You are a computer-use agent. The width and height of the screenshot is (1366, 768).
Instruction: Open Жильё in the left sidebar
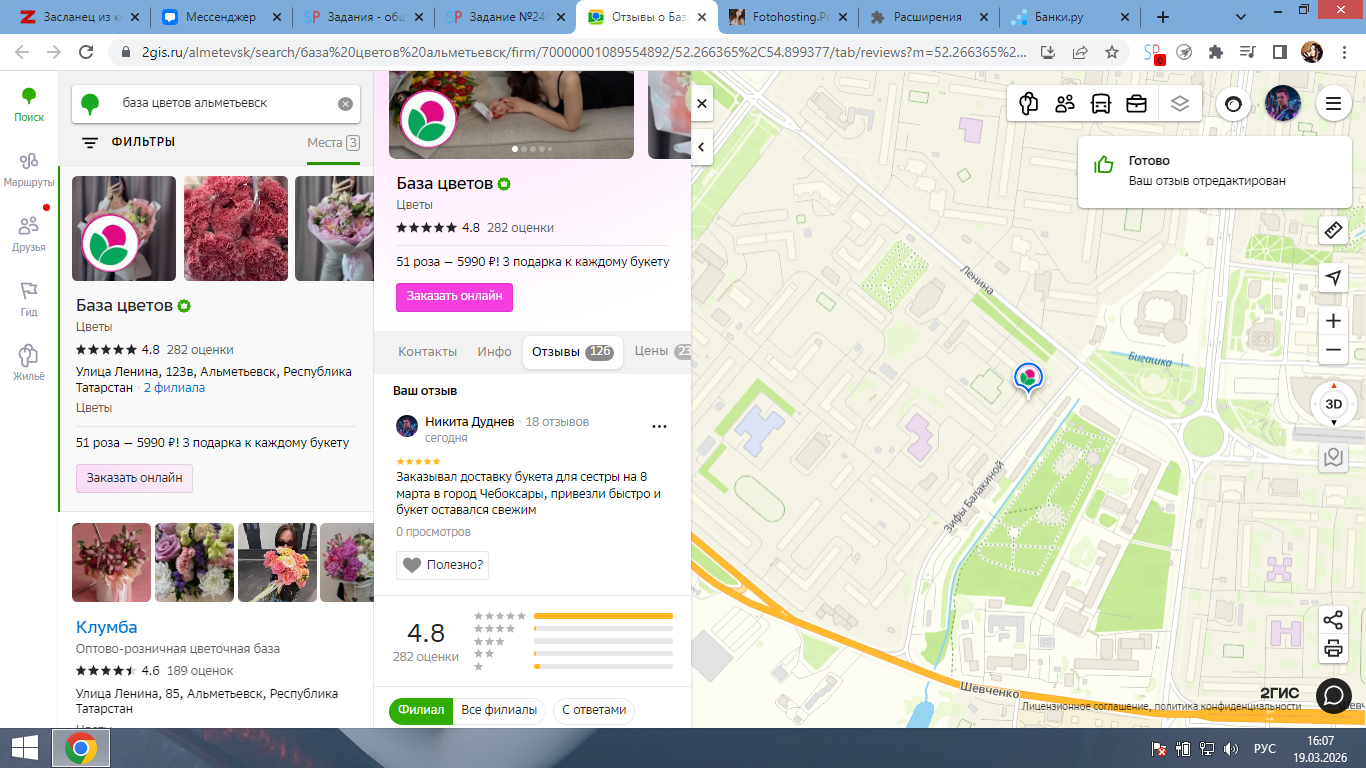pos(29,364)
